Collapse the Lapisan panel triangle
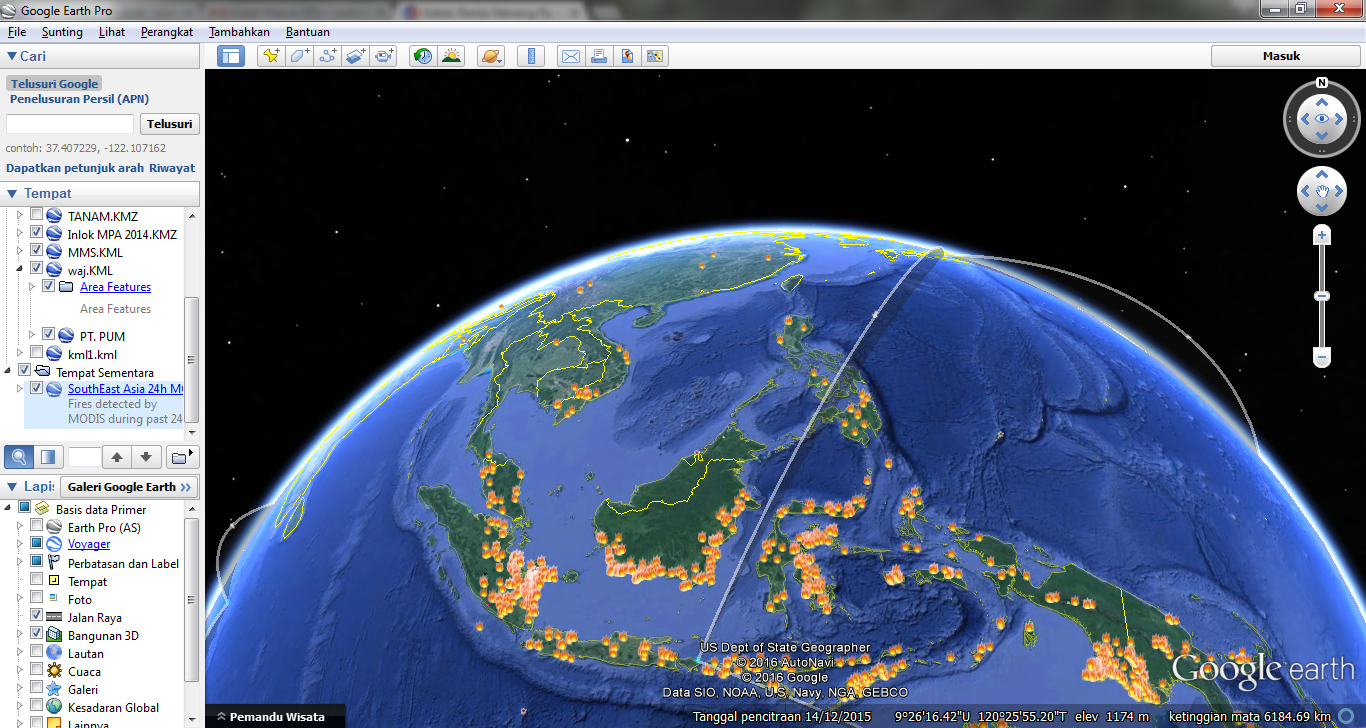 (x=12, y=487)
